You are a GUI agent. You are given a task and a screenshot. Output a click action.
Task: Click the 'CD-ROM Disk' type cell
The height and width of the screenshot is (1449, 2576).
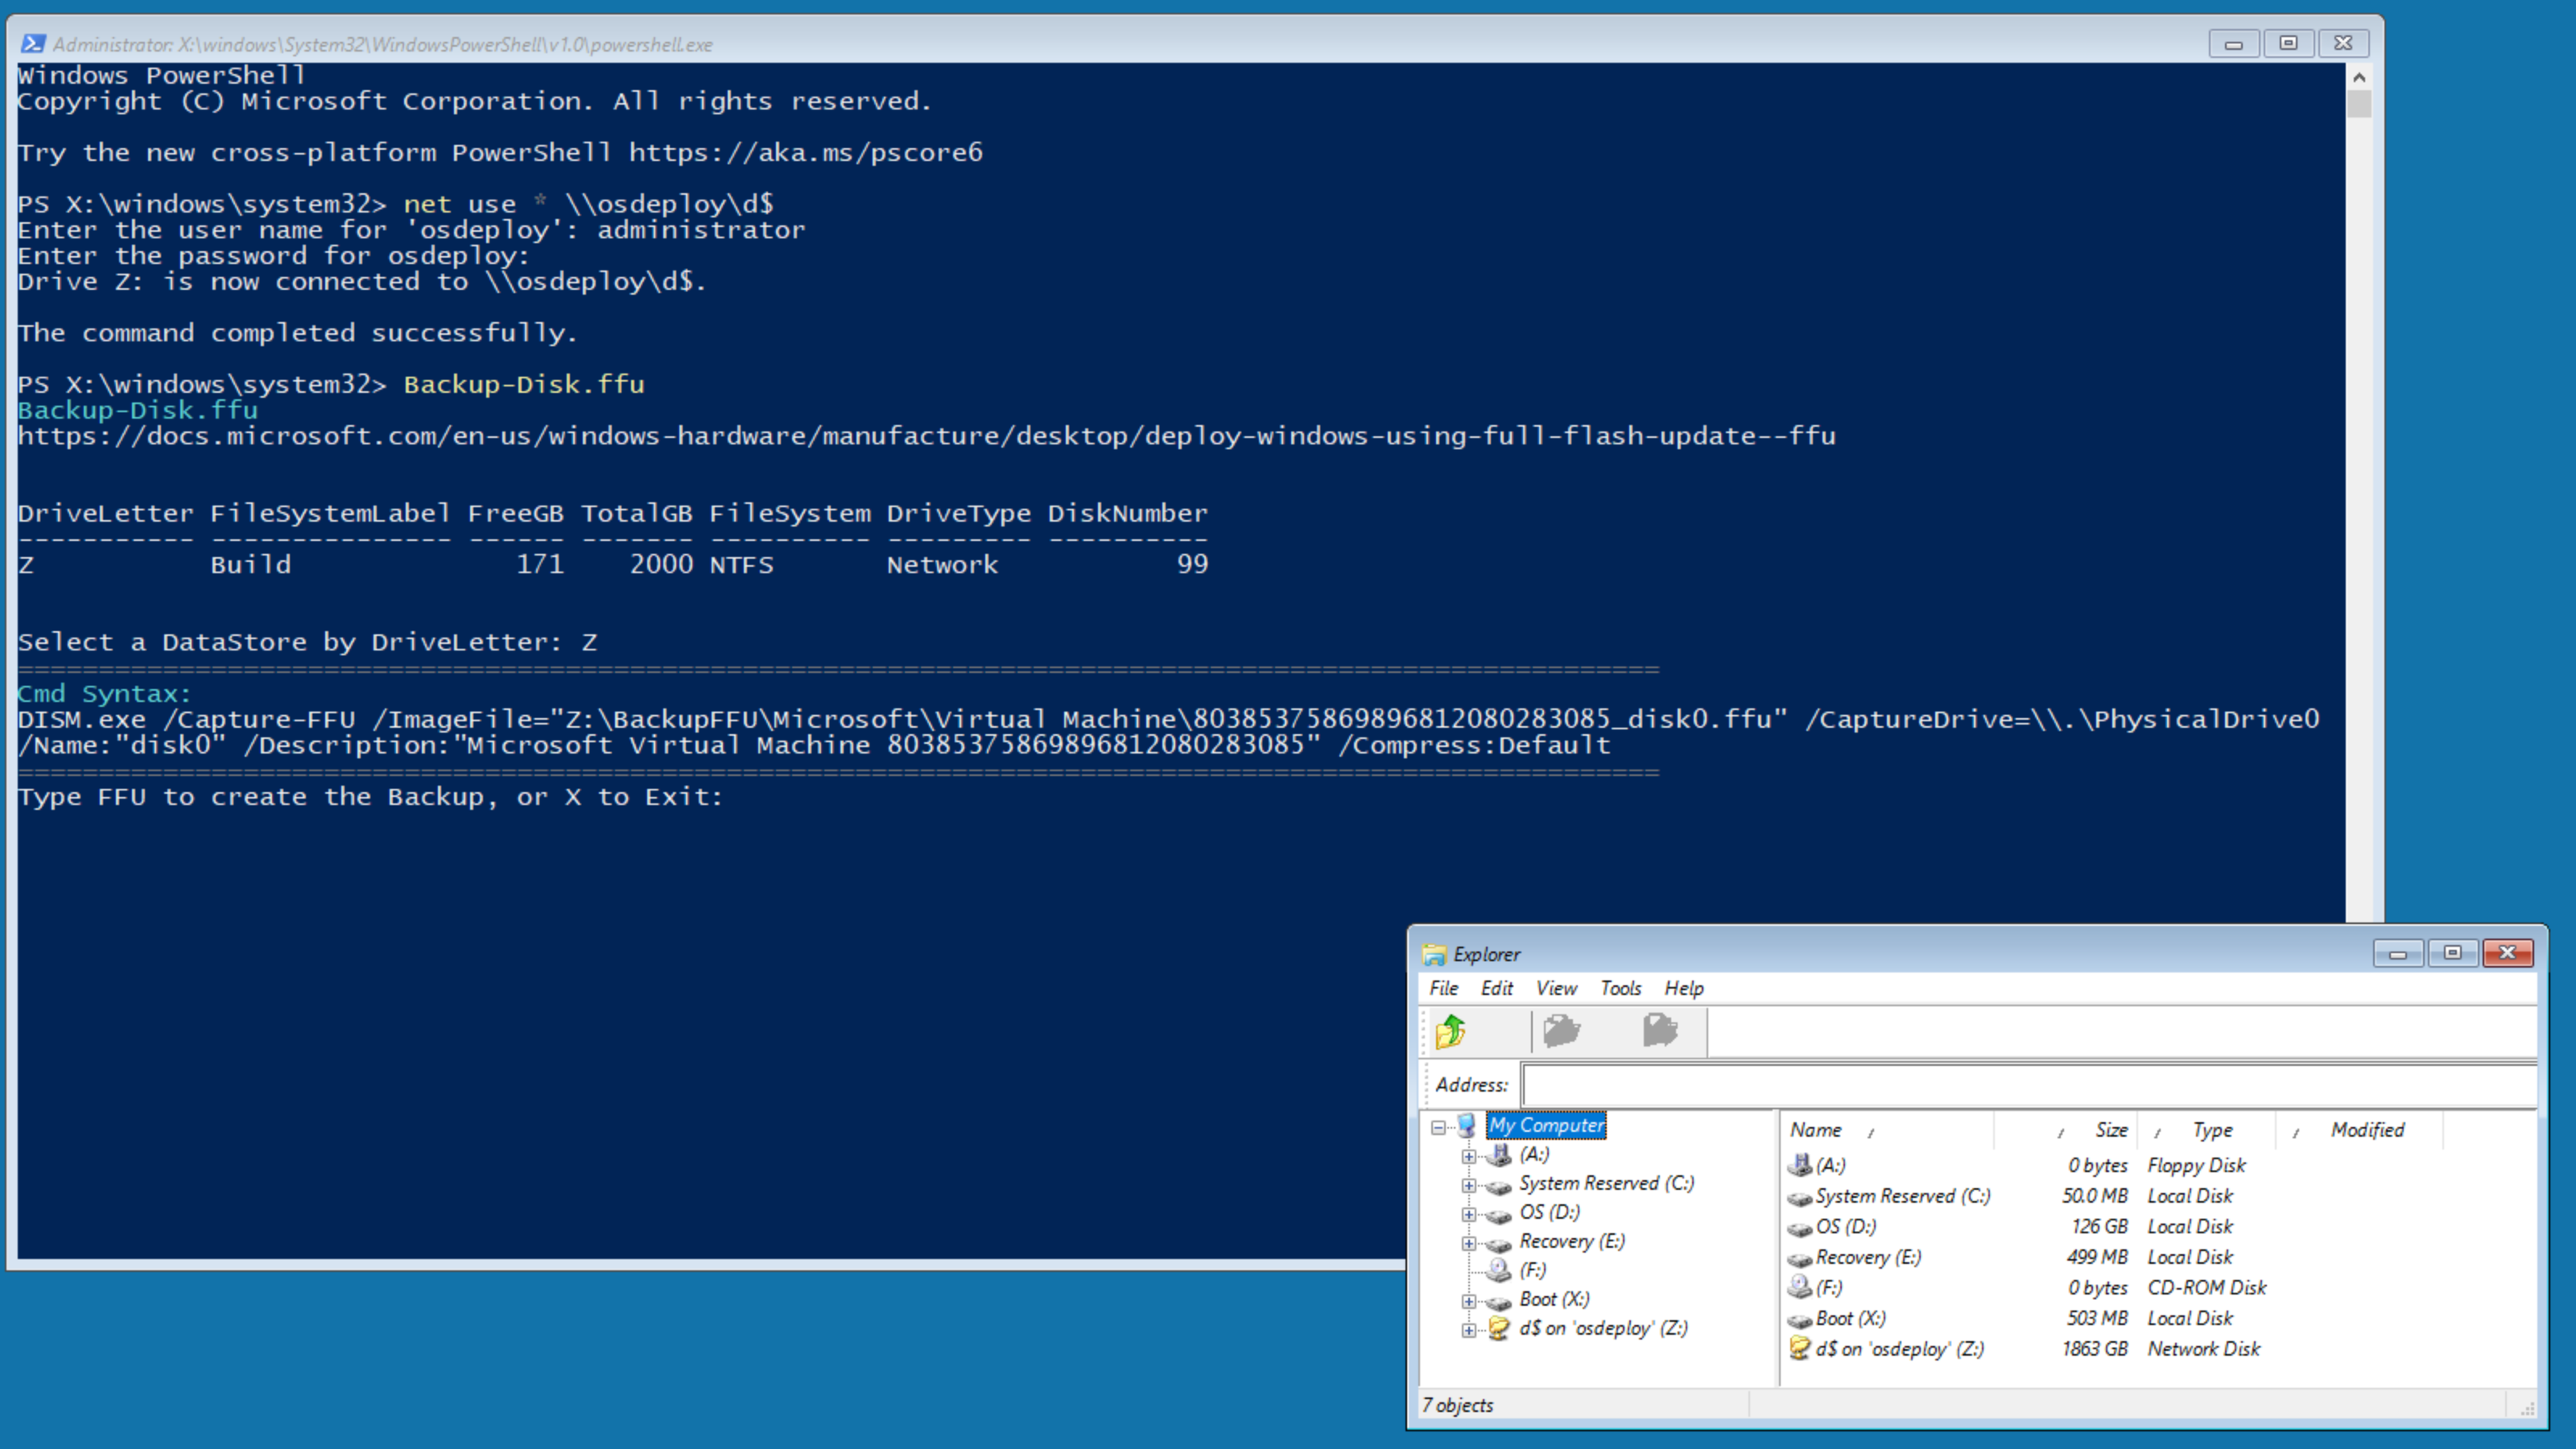2206,1287
